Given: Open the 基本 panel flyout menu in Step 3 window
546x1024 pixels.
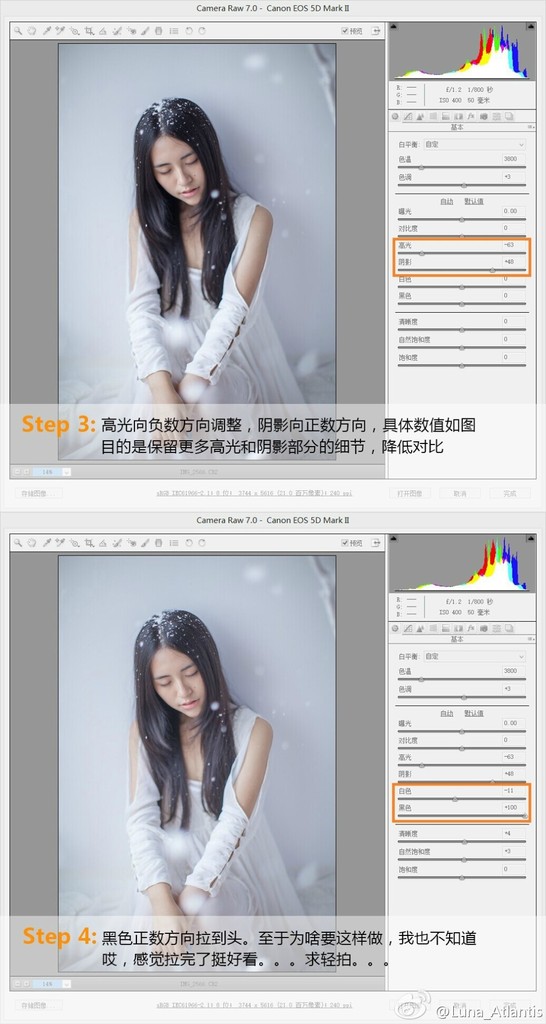Looking at the screenshot, I should pos(531,127).
